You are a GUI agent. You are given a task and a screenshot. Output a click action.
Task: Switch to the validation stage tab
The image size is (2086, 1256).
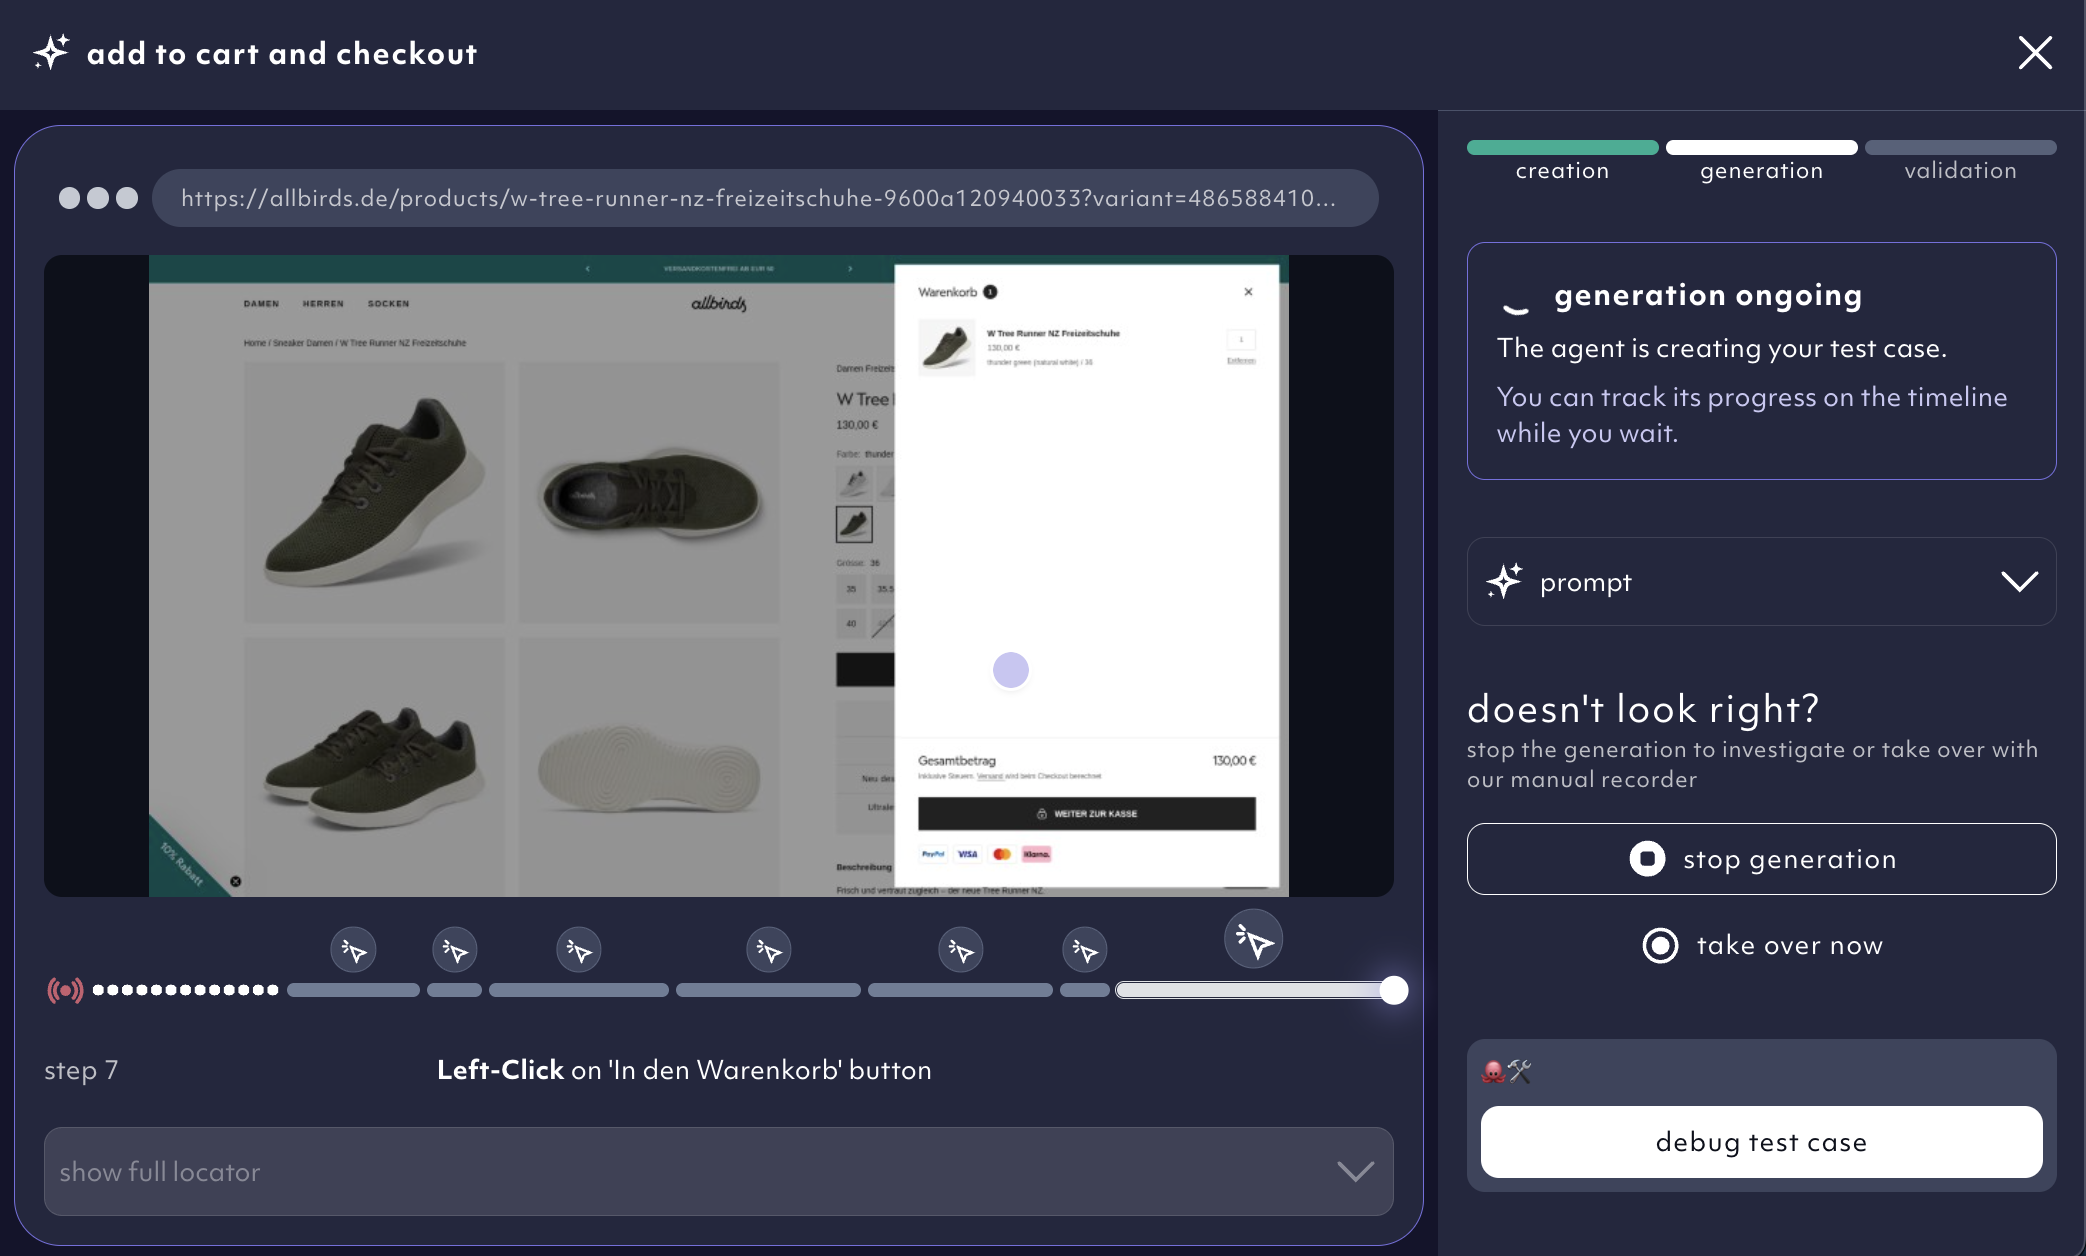(x=1960, y=162)
